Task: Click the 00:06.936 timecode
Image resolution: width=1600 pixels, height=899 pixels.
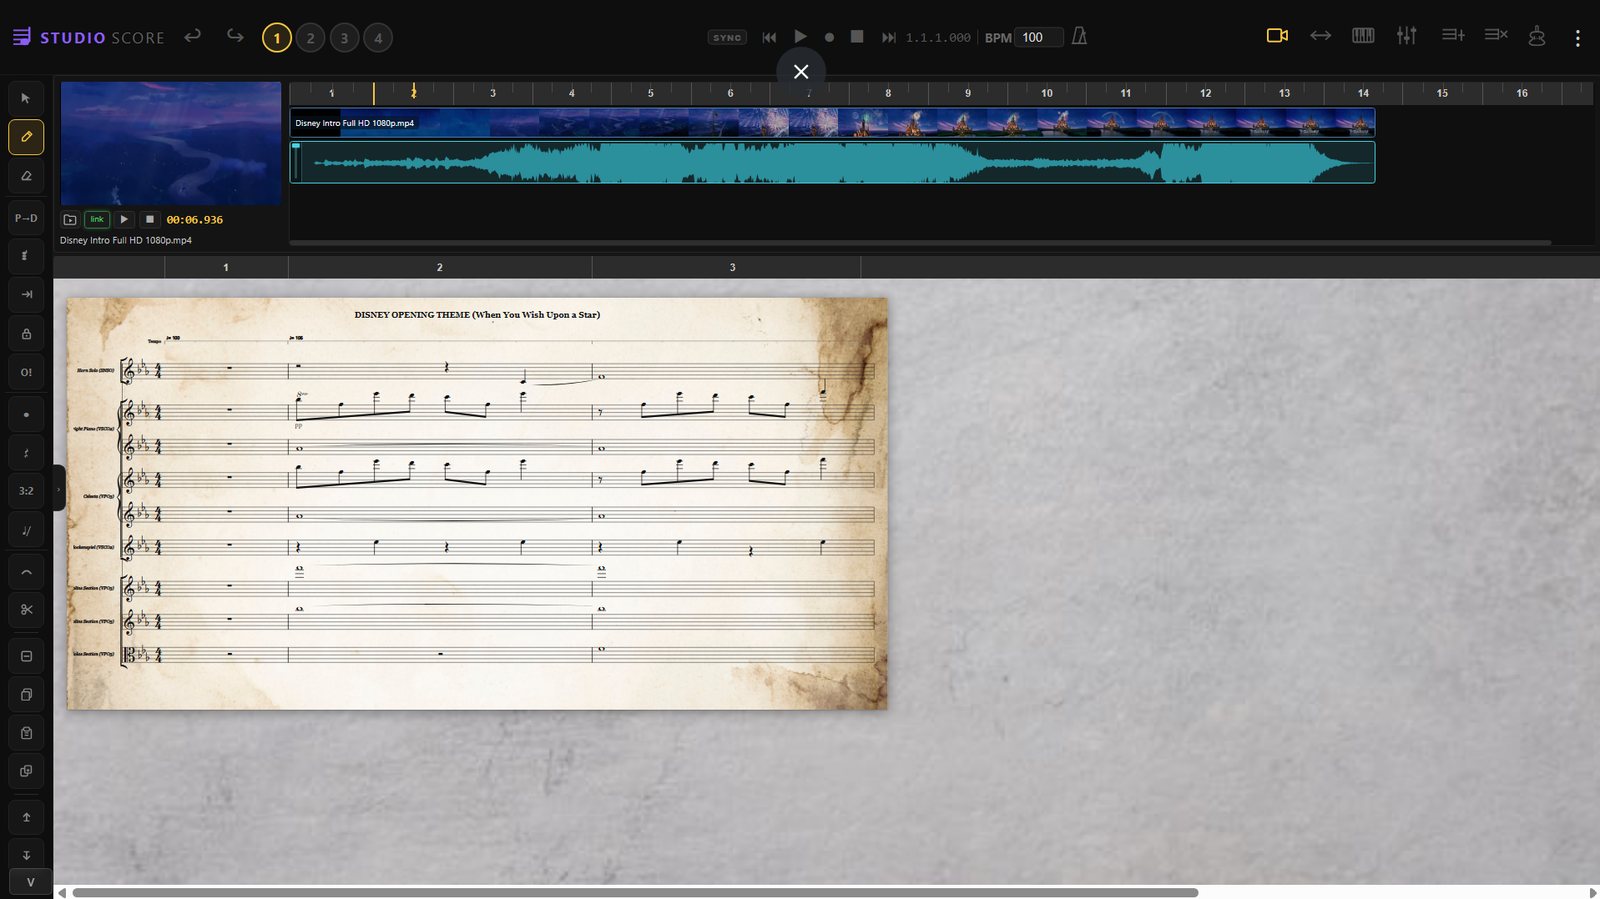Action: tap(195, 220)
